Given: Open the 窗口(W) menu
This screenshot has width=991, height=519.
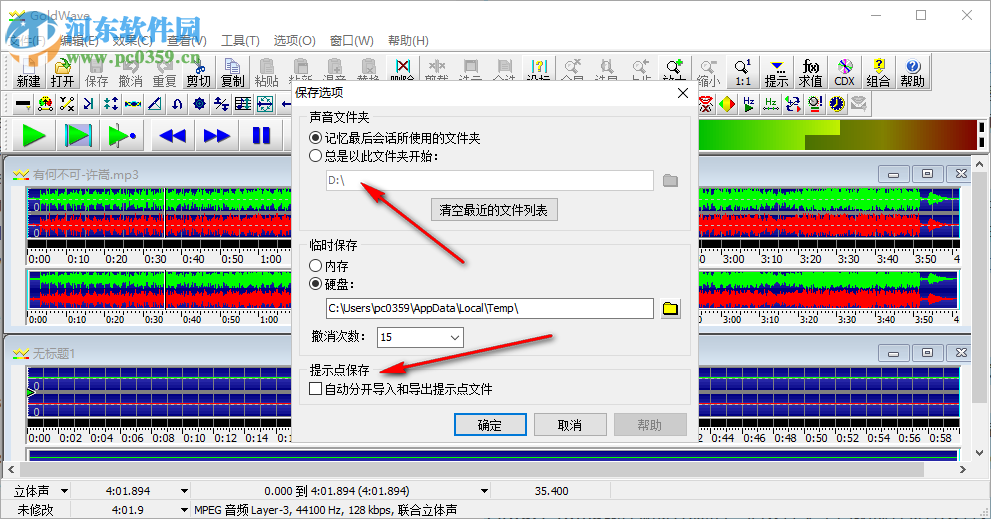Looking at the screenshot, I should click(x=351, y=40).
